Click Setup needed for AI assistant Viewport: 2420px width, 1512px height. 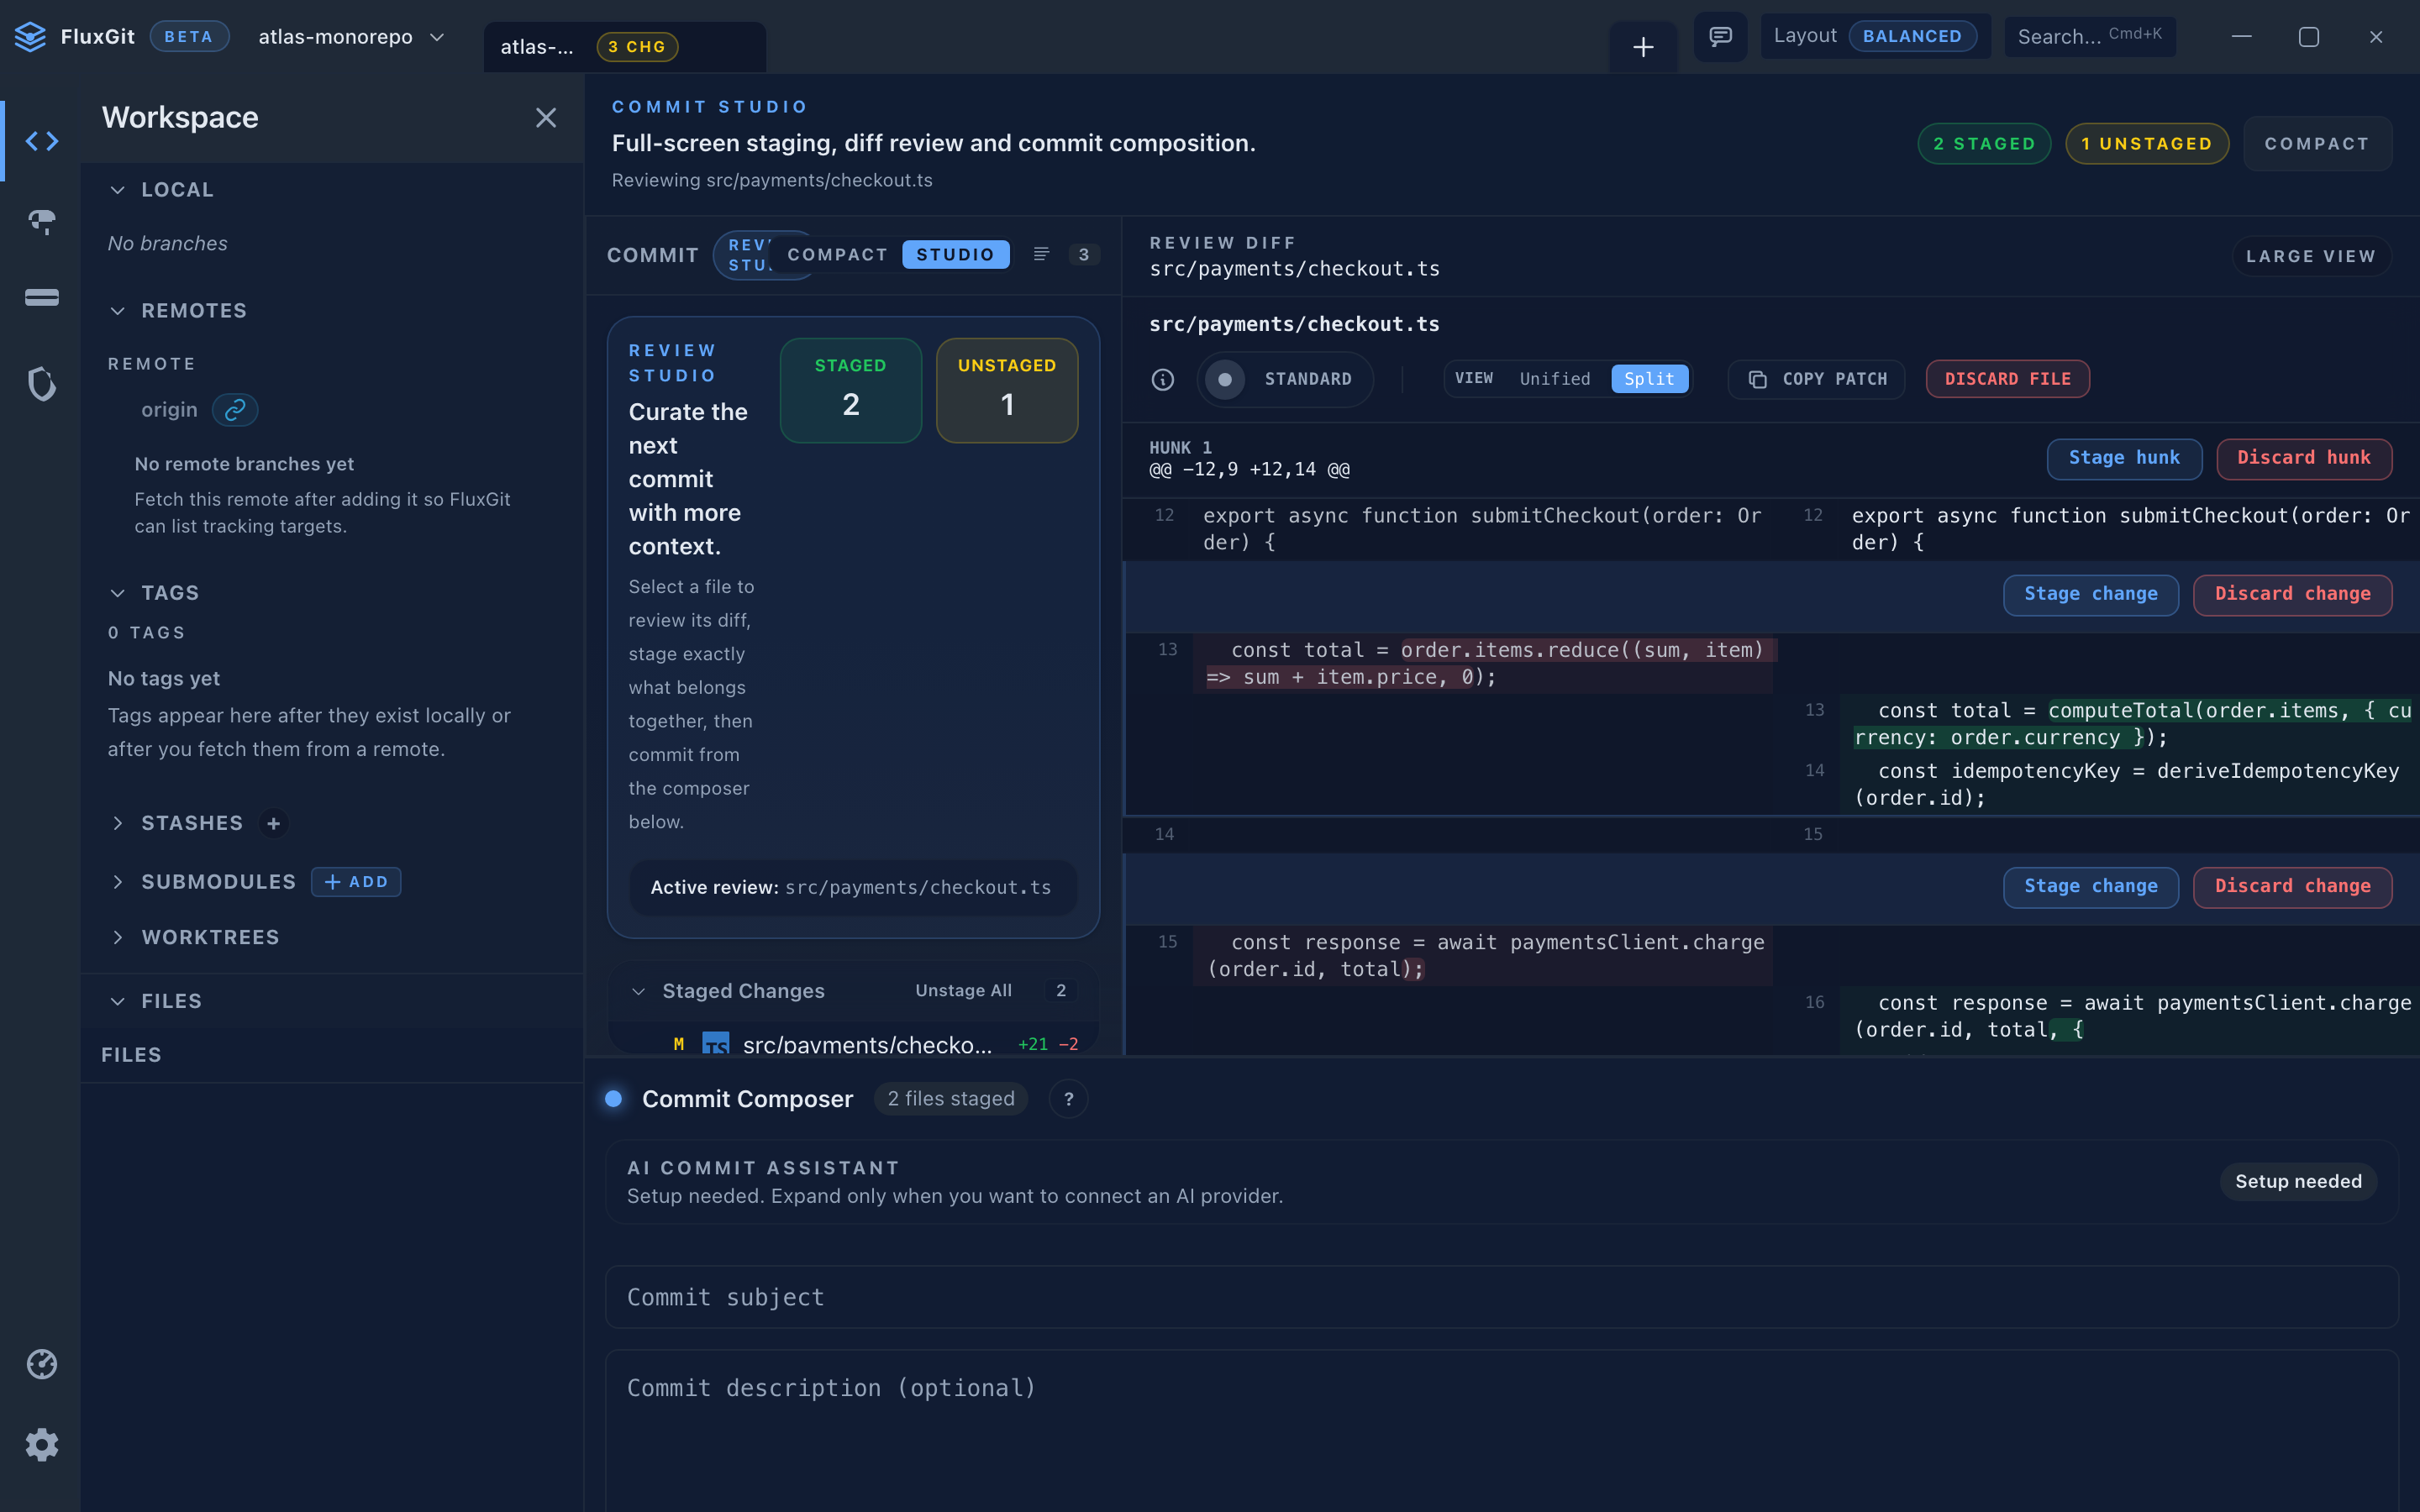2298,1182
